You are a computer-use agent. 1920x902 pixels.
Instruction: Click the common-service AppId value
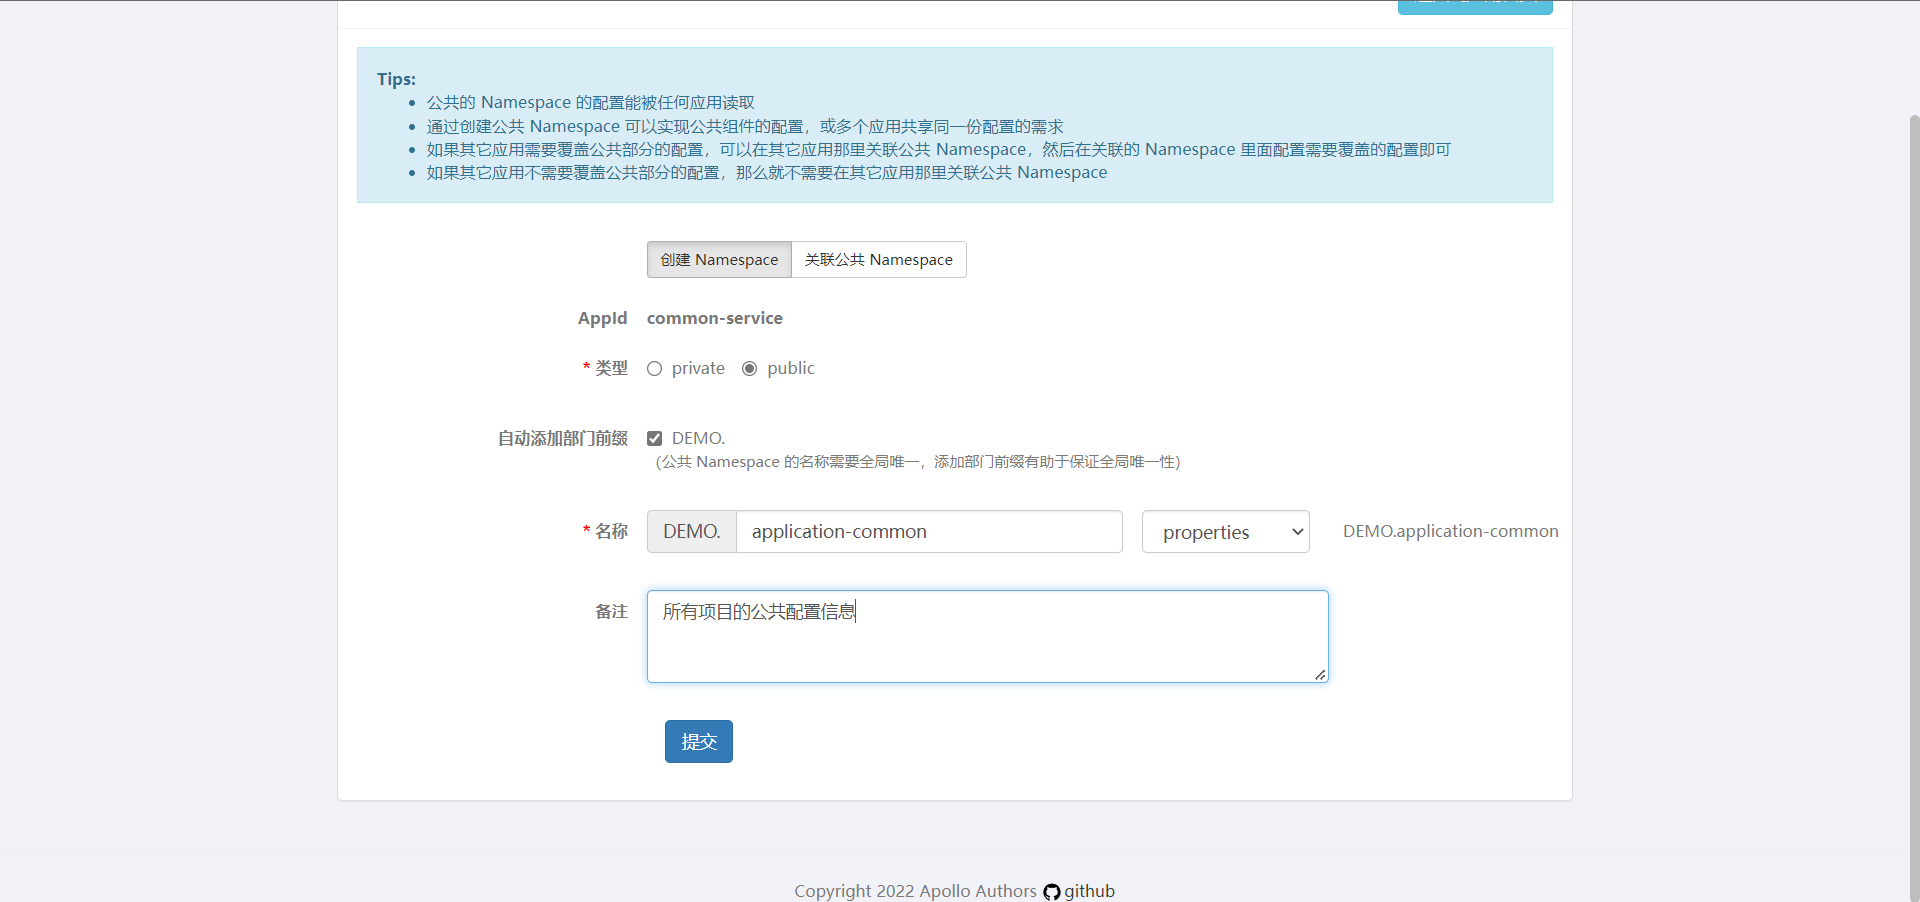714,319
